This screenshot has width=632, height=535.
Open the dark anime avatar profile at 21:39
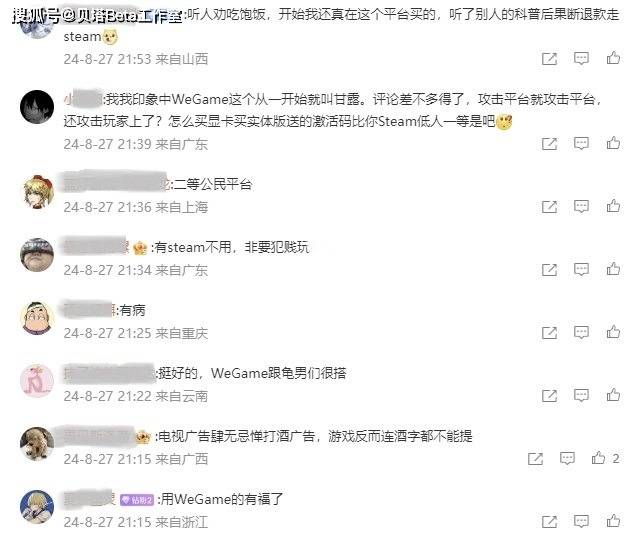(x=37, y=106)
